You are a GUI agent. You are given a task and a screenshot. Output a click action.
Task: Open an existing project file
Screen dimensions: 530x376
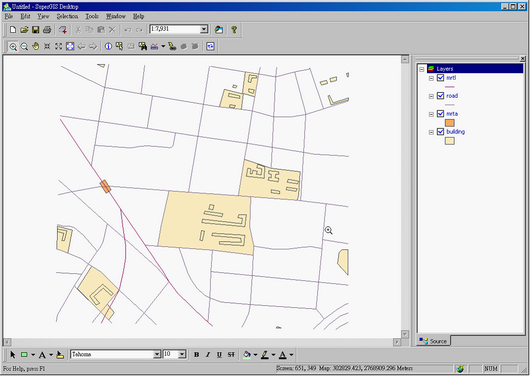24,30
